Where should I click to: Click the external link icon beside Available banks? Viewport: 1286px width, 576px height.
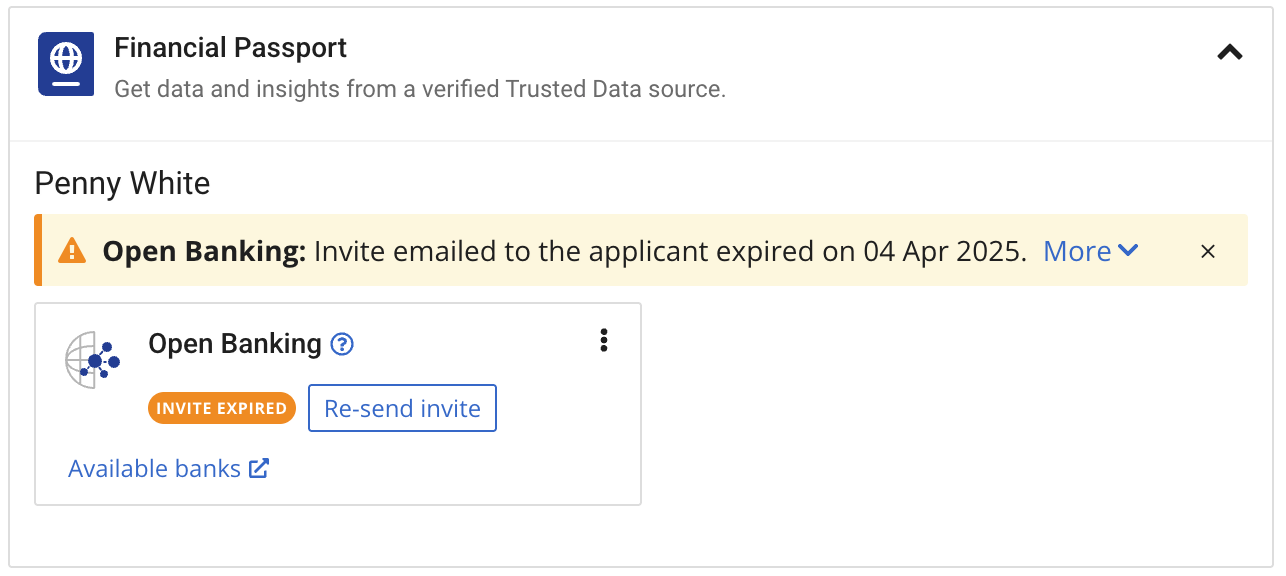(259, 468)
